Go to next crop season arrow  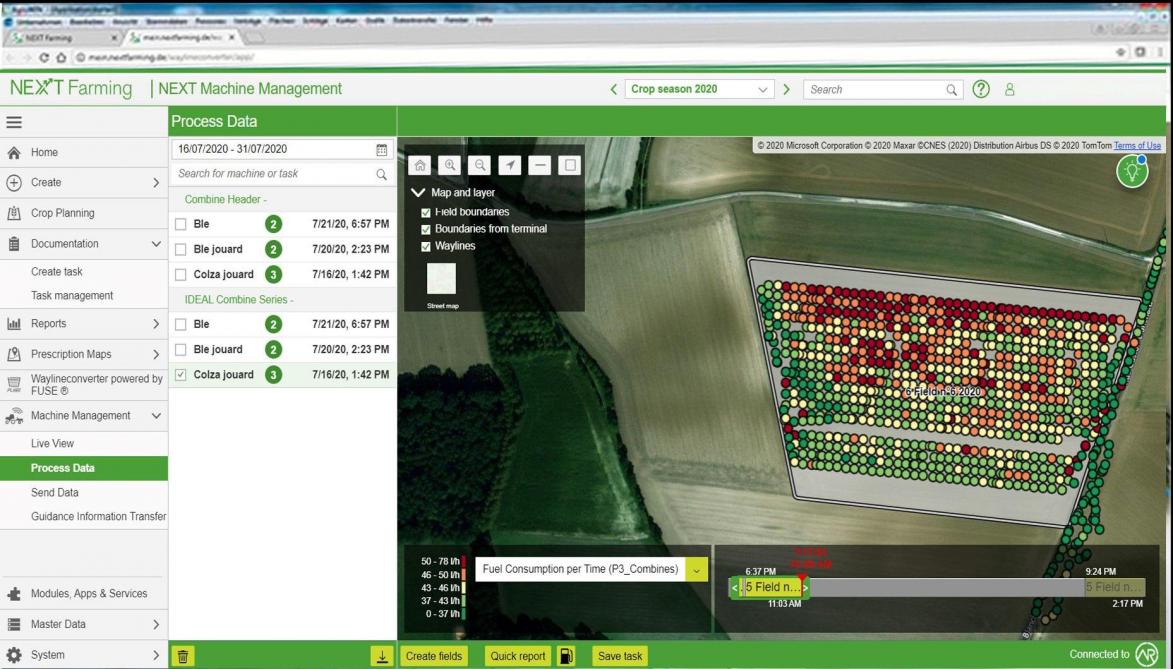coord(786,89)
